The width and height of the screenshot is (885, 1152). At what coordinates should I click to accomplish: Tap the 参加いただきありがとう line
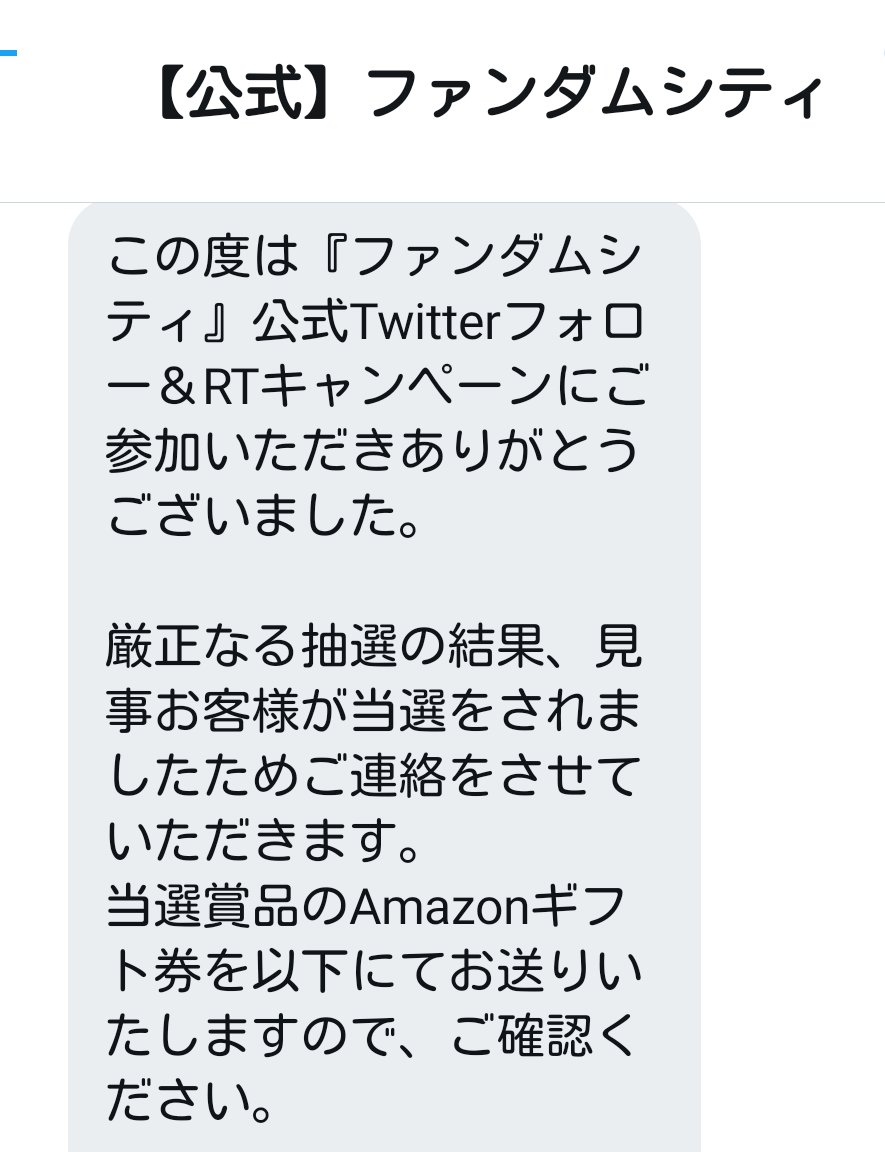click(x=373, y=450)
